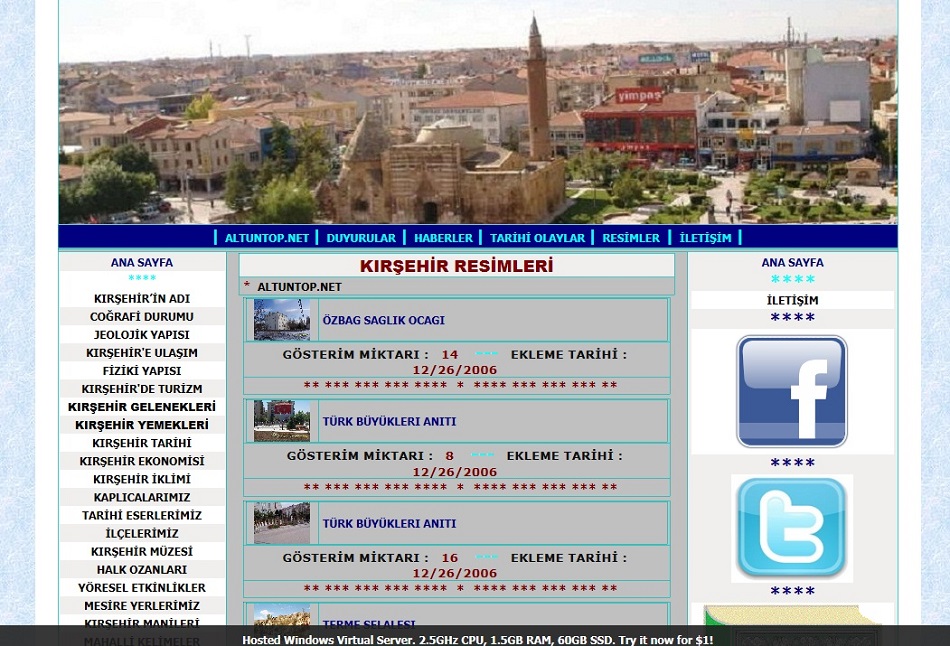Click the KIRŞEHİR RESİMLERİ heading

456,265
